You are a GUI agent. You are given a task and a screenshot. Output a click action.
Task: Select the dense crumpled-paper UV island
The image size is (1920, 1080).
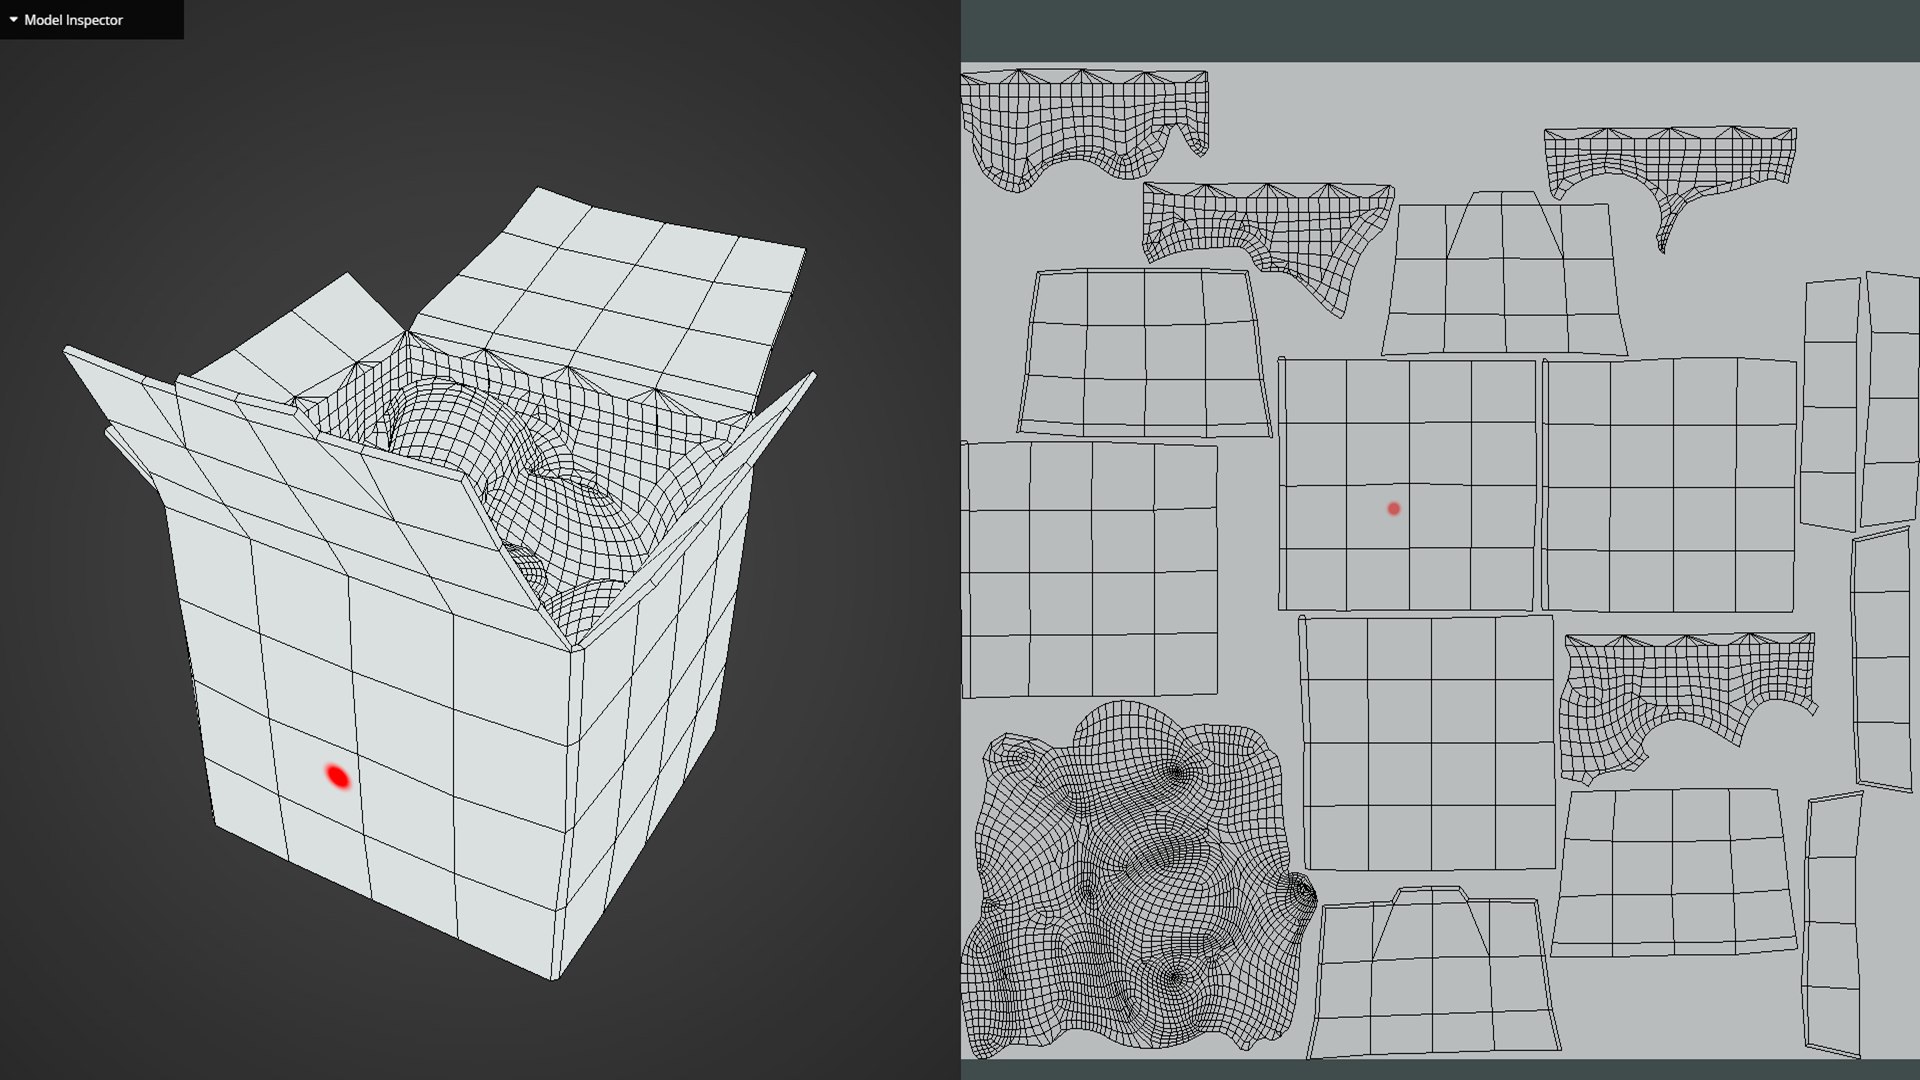[1138, 880]
